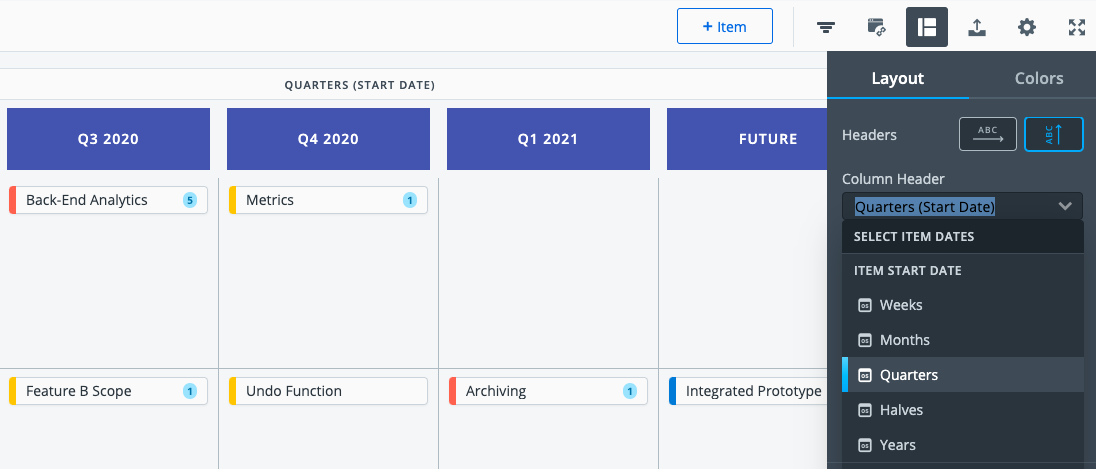Expand the Column Header dropdown chevron
The image size is (1096, 469).
(1065, 206)
